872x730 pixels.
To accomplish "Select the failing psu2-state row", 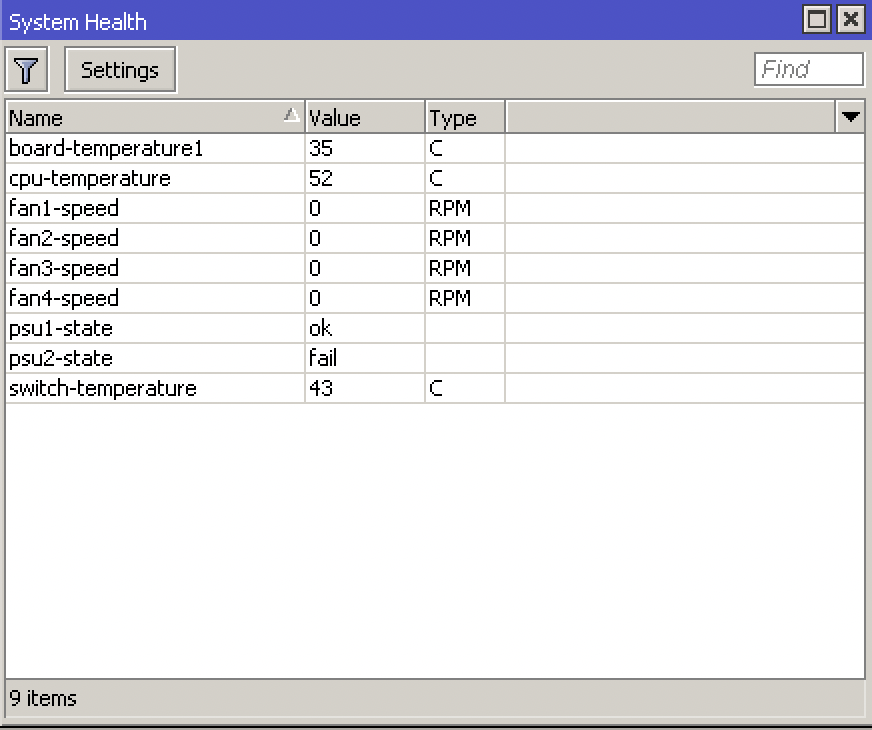I will pos(150,358).
